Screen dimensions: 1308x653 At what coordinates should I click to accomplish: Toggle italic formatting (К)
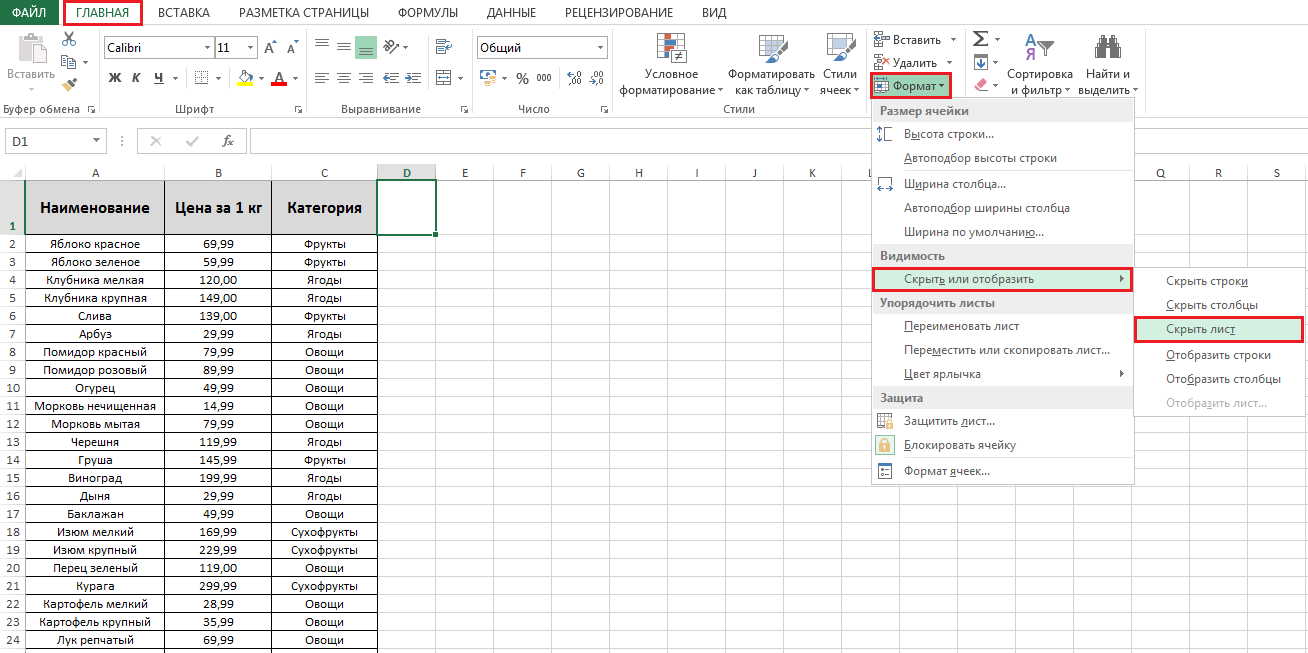click(137, 78)
